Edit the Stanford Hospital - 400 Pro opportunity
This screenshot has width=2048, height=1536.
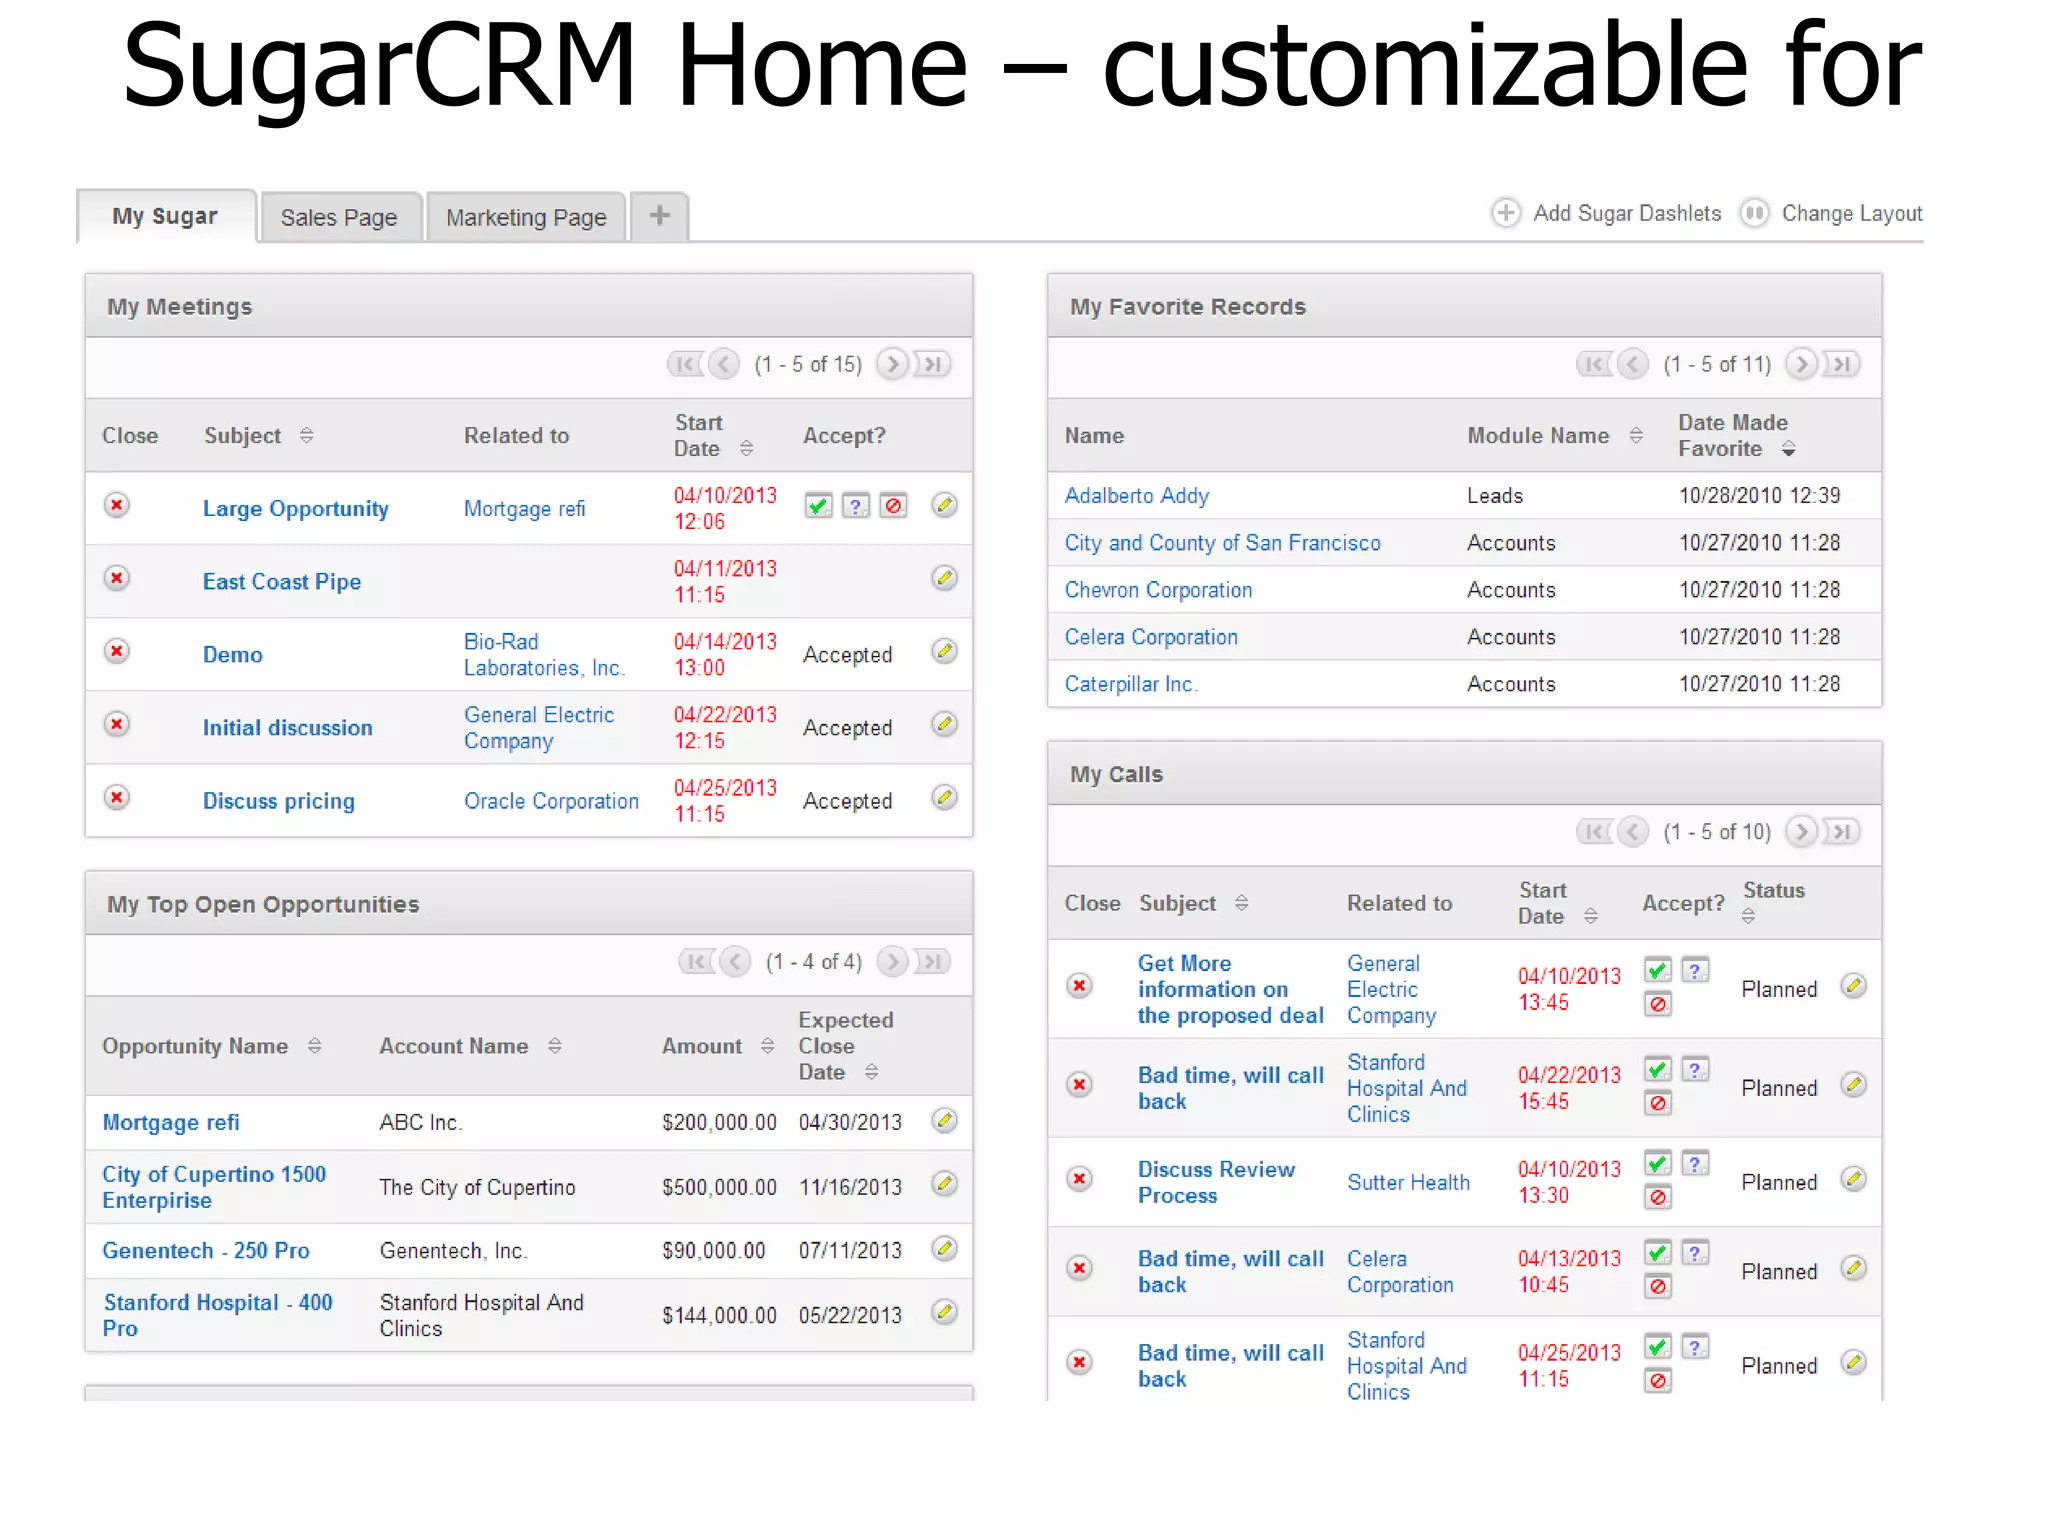(x=944, y=1312)
